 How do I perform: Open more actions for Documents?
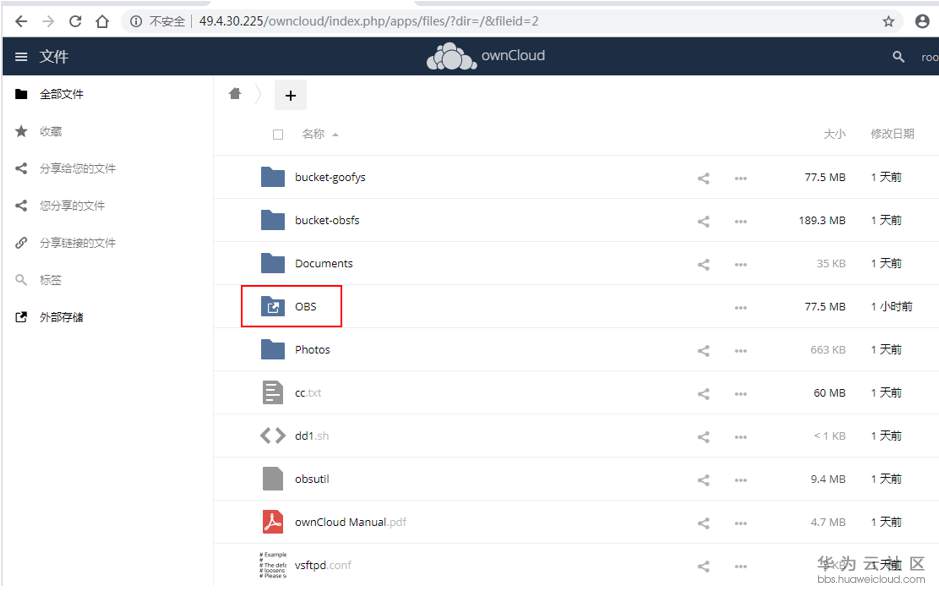(741, 264)
